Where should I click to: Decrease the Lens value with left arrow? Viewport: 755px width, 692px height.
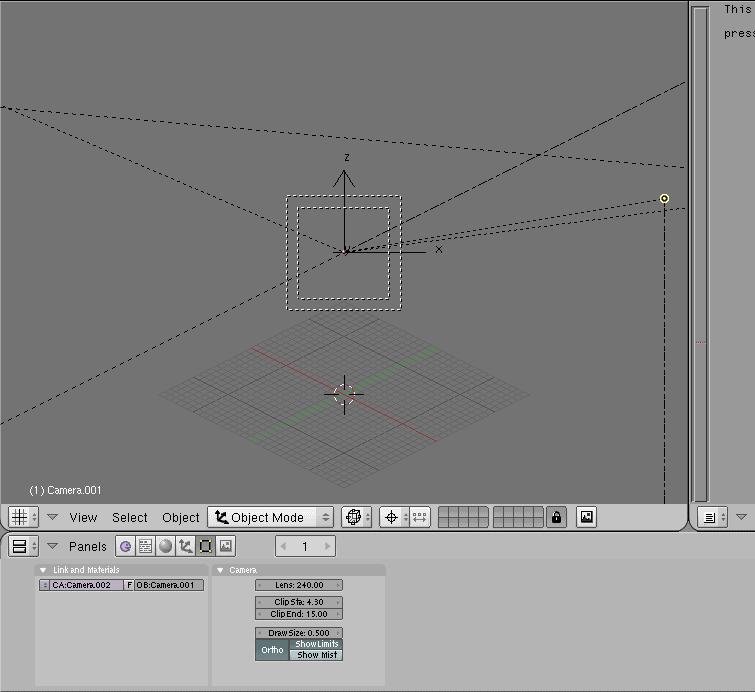click(x=260, y=585)
